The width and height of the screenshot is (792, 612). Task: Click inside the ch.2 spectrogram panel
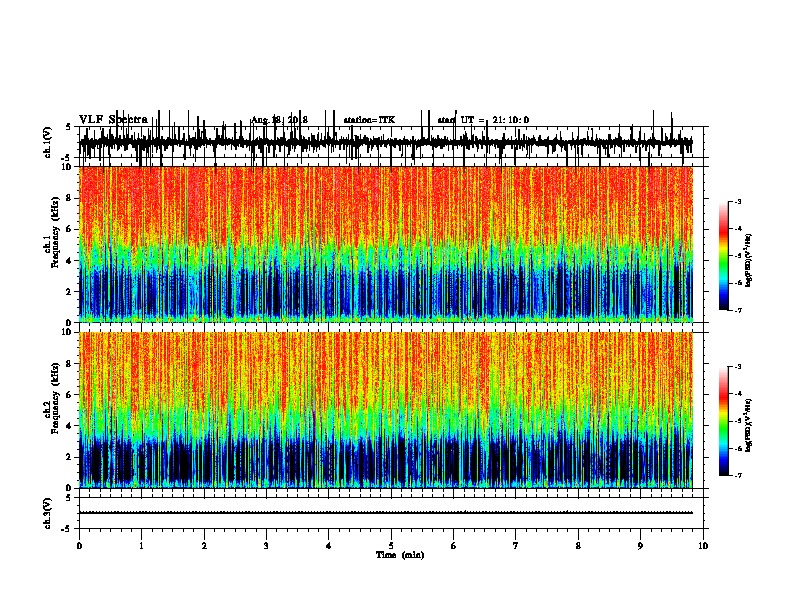point(386,410)
